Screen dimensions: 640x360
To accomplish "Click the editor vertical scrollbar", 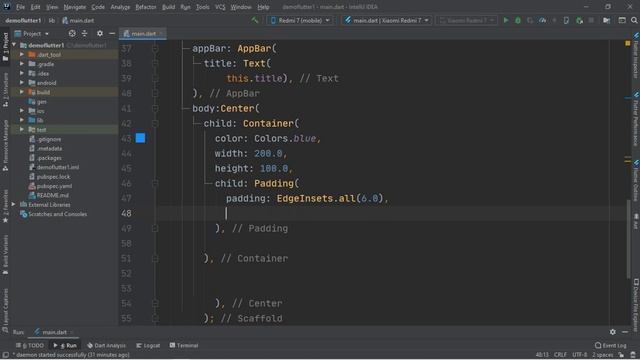I will click(628, 239).
